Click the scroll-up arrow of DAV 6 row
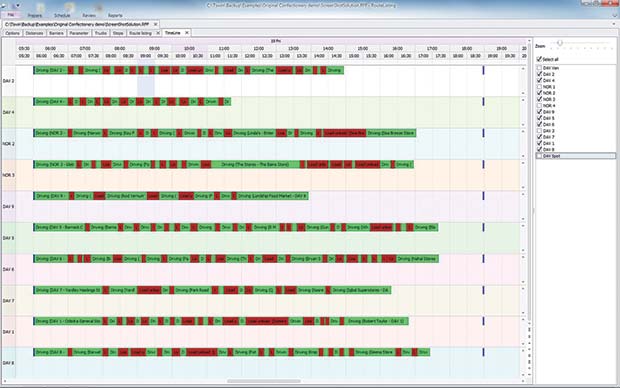The width and height of the screenshot is (620, 388). (523, 257)
